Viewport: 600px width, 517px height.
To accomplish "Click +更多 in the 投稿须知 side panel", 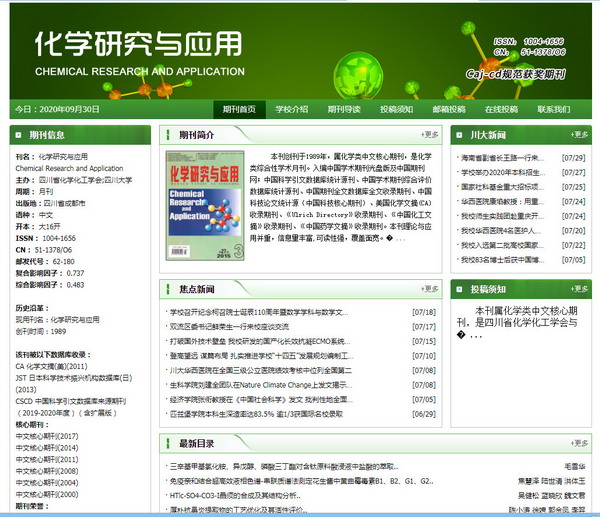I will 579,289.
